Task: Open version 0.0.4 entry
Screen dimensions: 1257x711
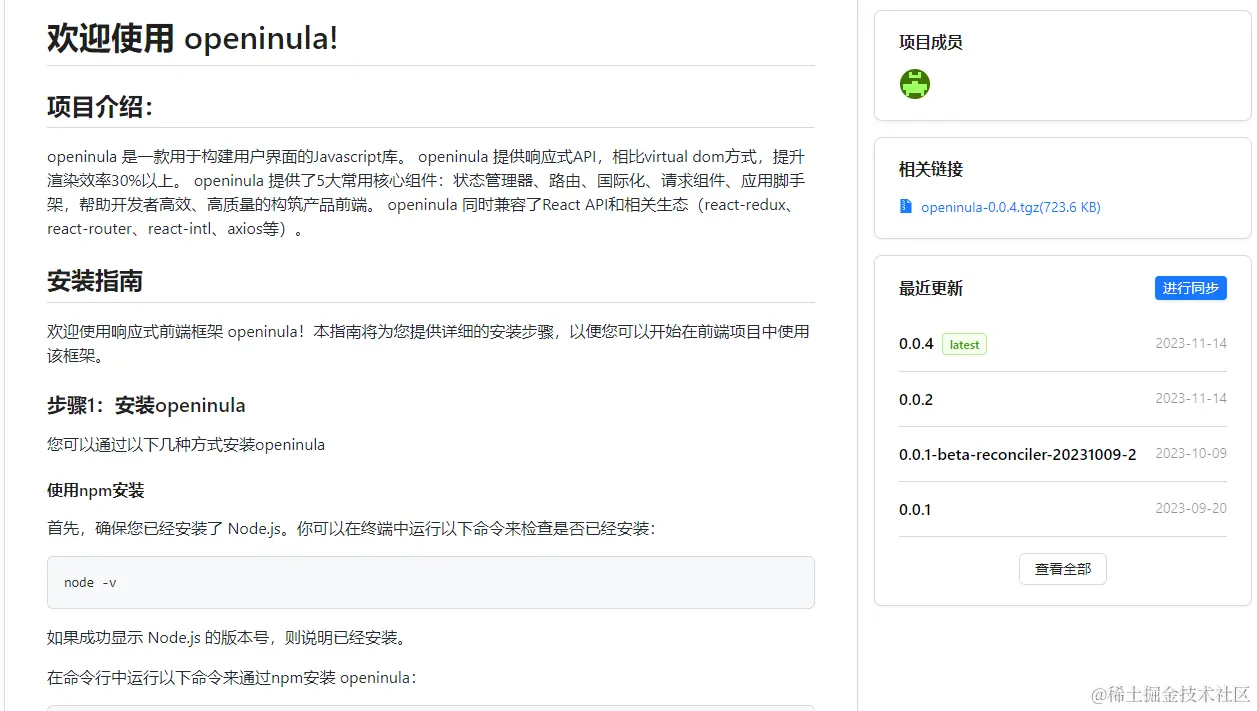Action: (x=916, y=344)
